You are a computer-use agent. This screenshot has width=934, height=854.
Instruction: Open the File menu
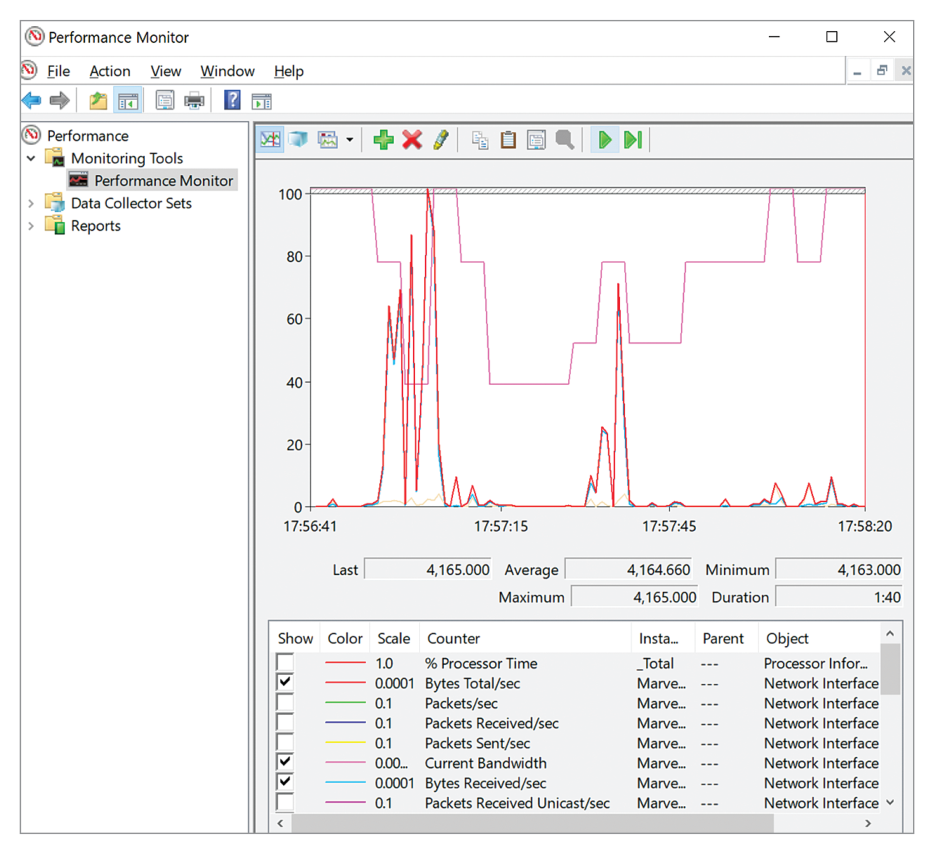pyautogui.click(x=58, y=71)
